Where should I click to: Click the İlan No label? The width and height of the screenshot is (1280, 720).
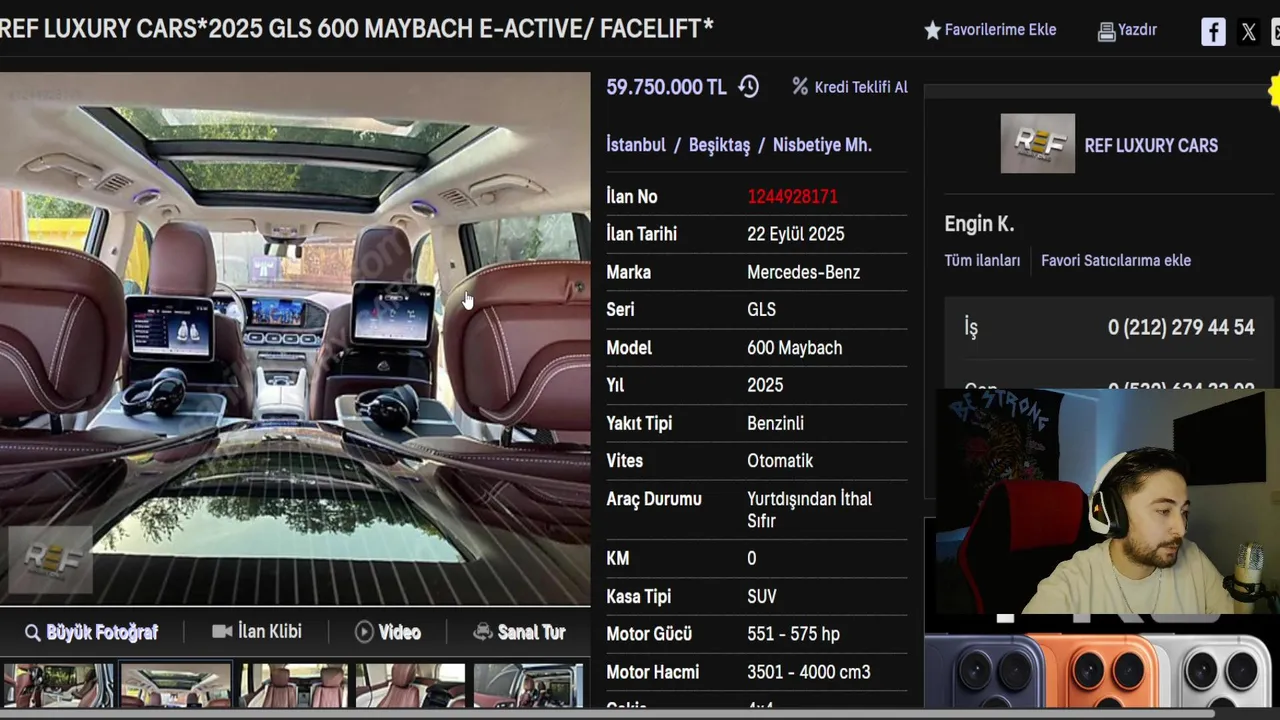[x=632, y=197]
